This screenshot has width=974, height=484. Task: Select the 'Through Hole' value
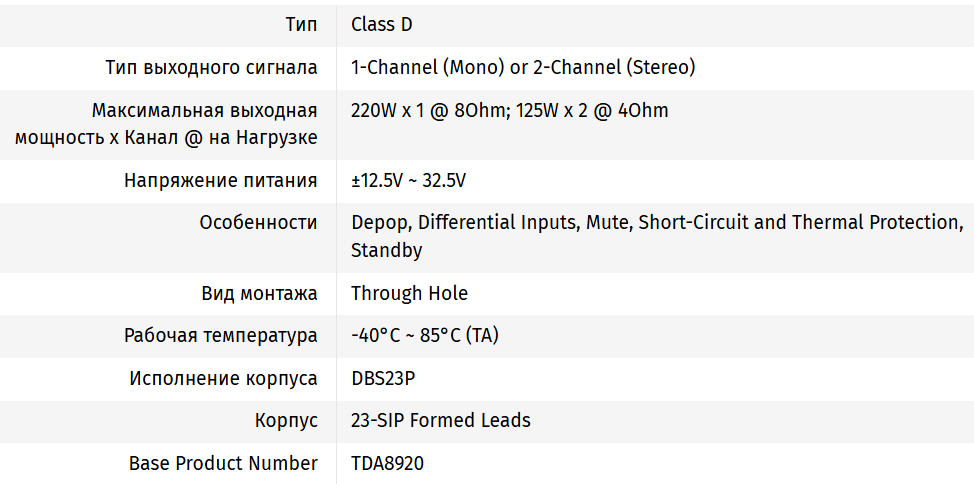pos(409,293)
